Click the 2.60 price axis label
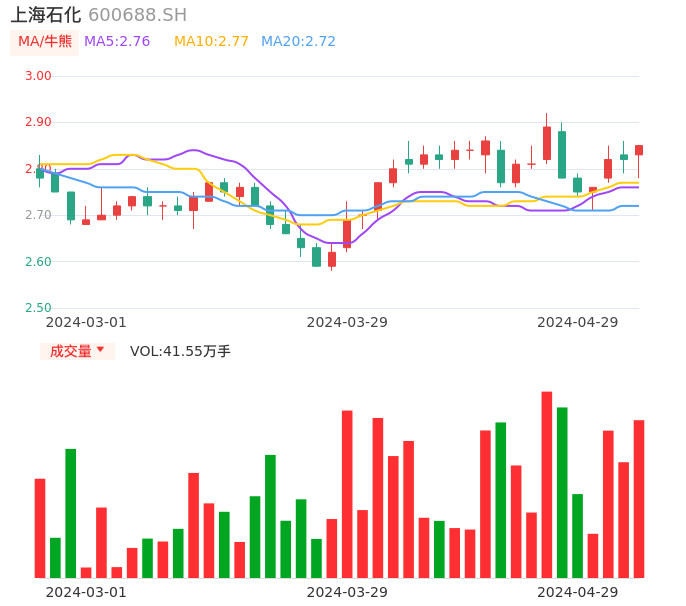686x606 pixels. point(38,262)
